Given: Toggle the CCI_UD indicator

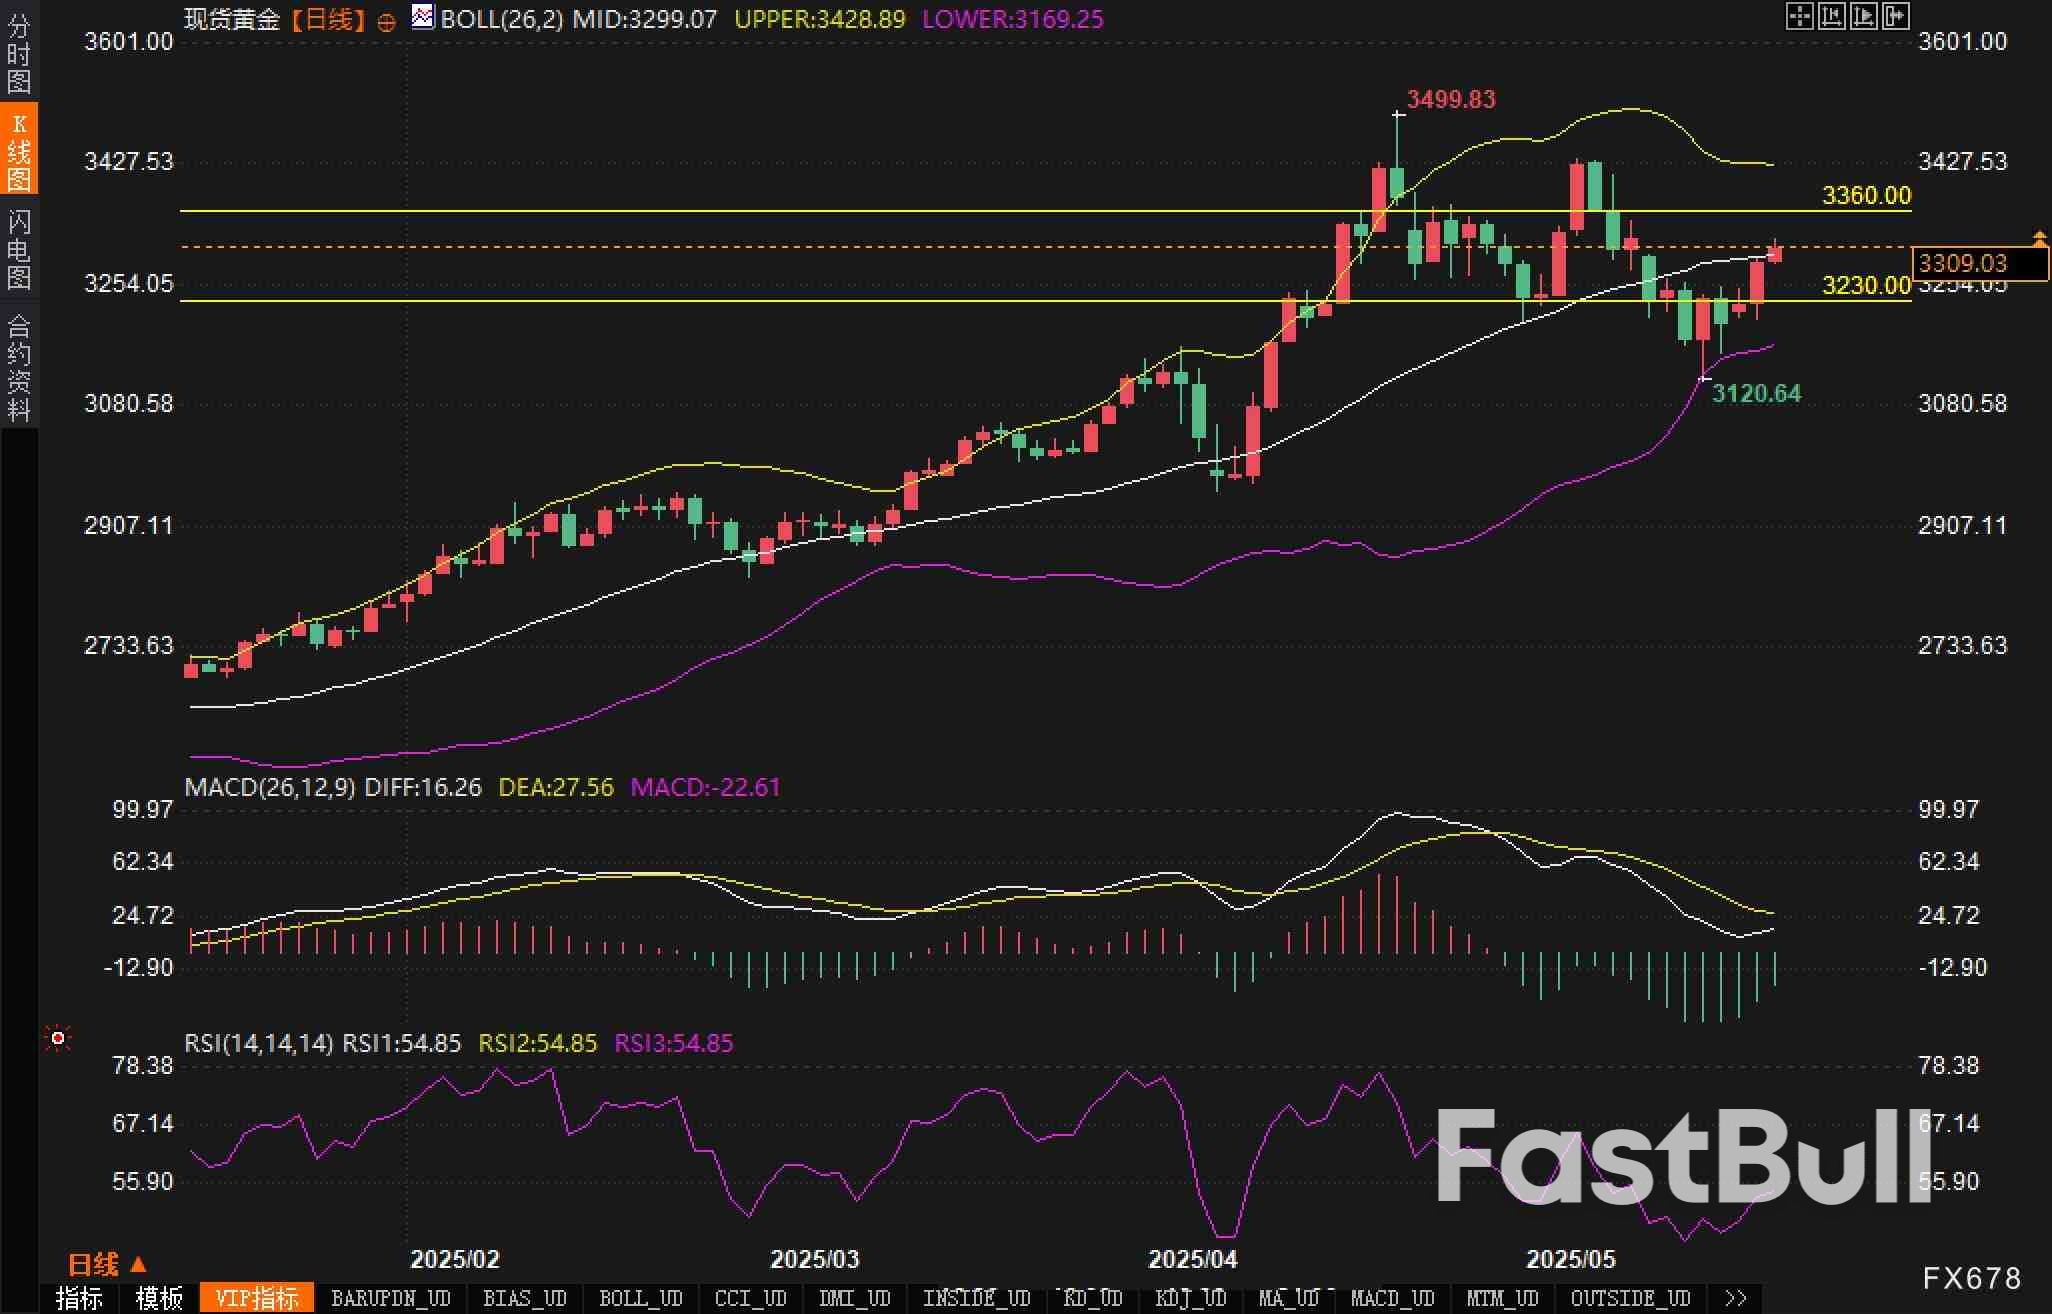Looking at the screenshot, I should coord(751,1298).
